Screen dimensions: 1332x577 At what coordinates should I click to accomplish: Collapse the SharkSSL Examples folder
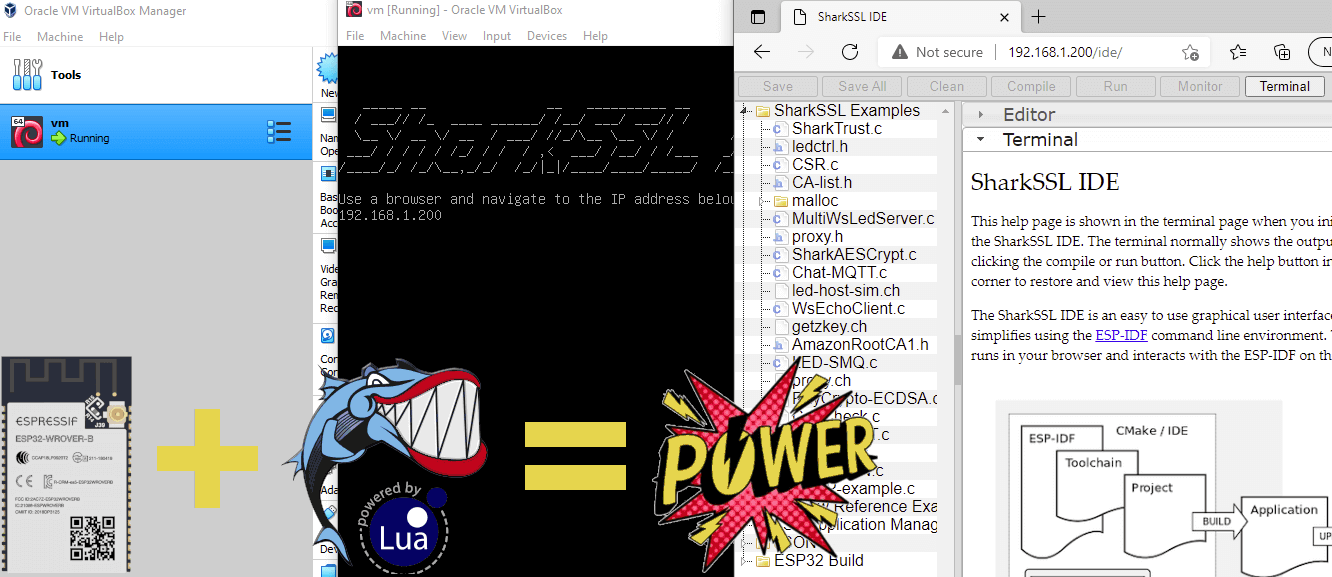745,111
